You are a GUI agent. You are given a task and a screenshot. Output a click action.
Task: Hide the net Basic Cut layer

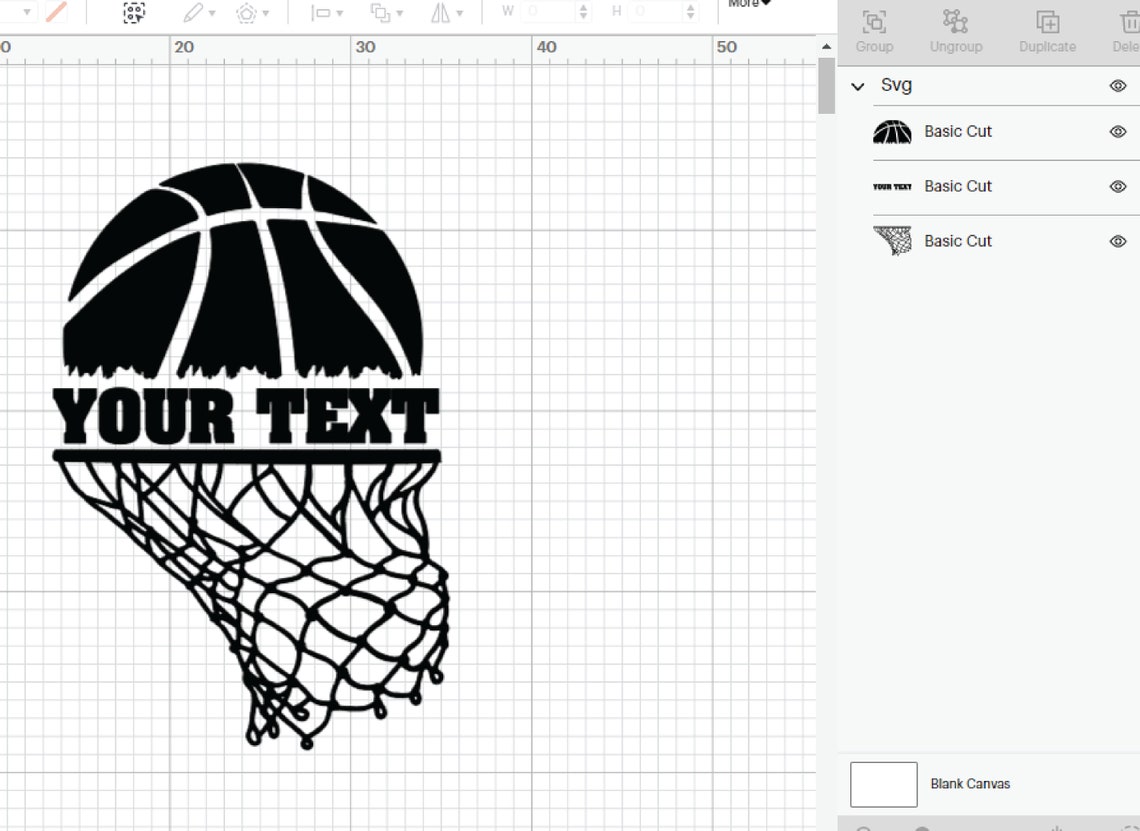pyautogui.click(x=1117, y=241)
